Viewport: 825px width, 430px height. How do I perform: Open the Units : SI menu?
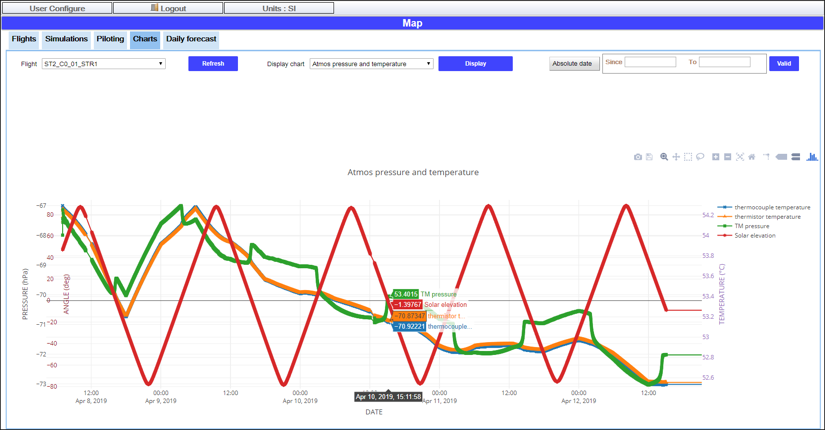278,8
